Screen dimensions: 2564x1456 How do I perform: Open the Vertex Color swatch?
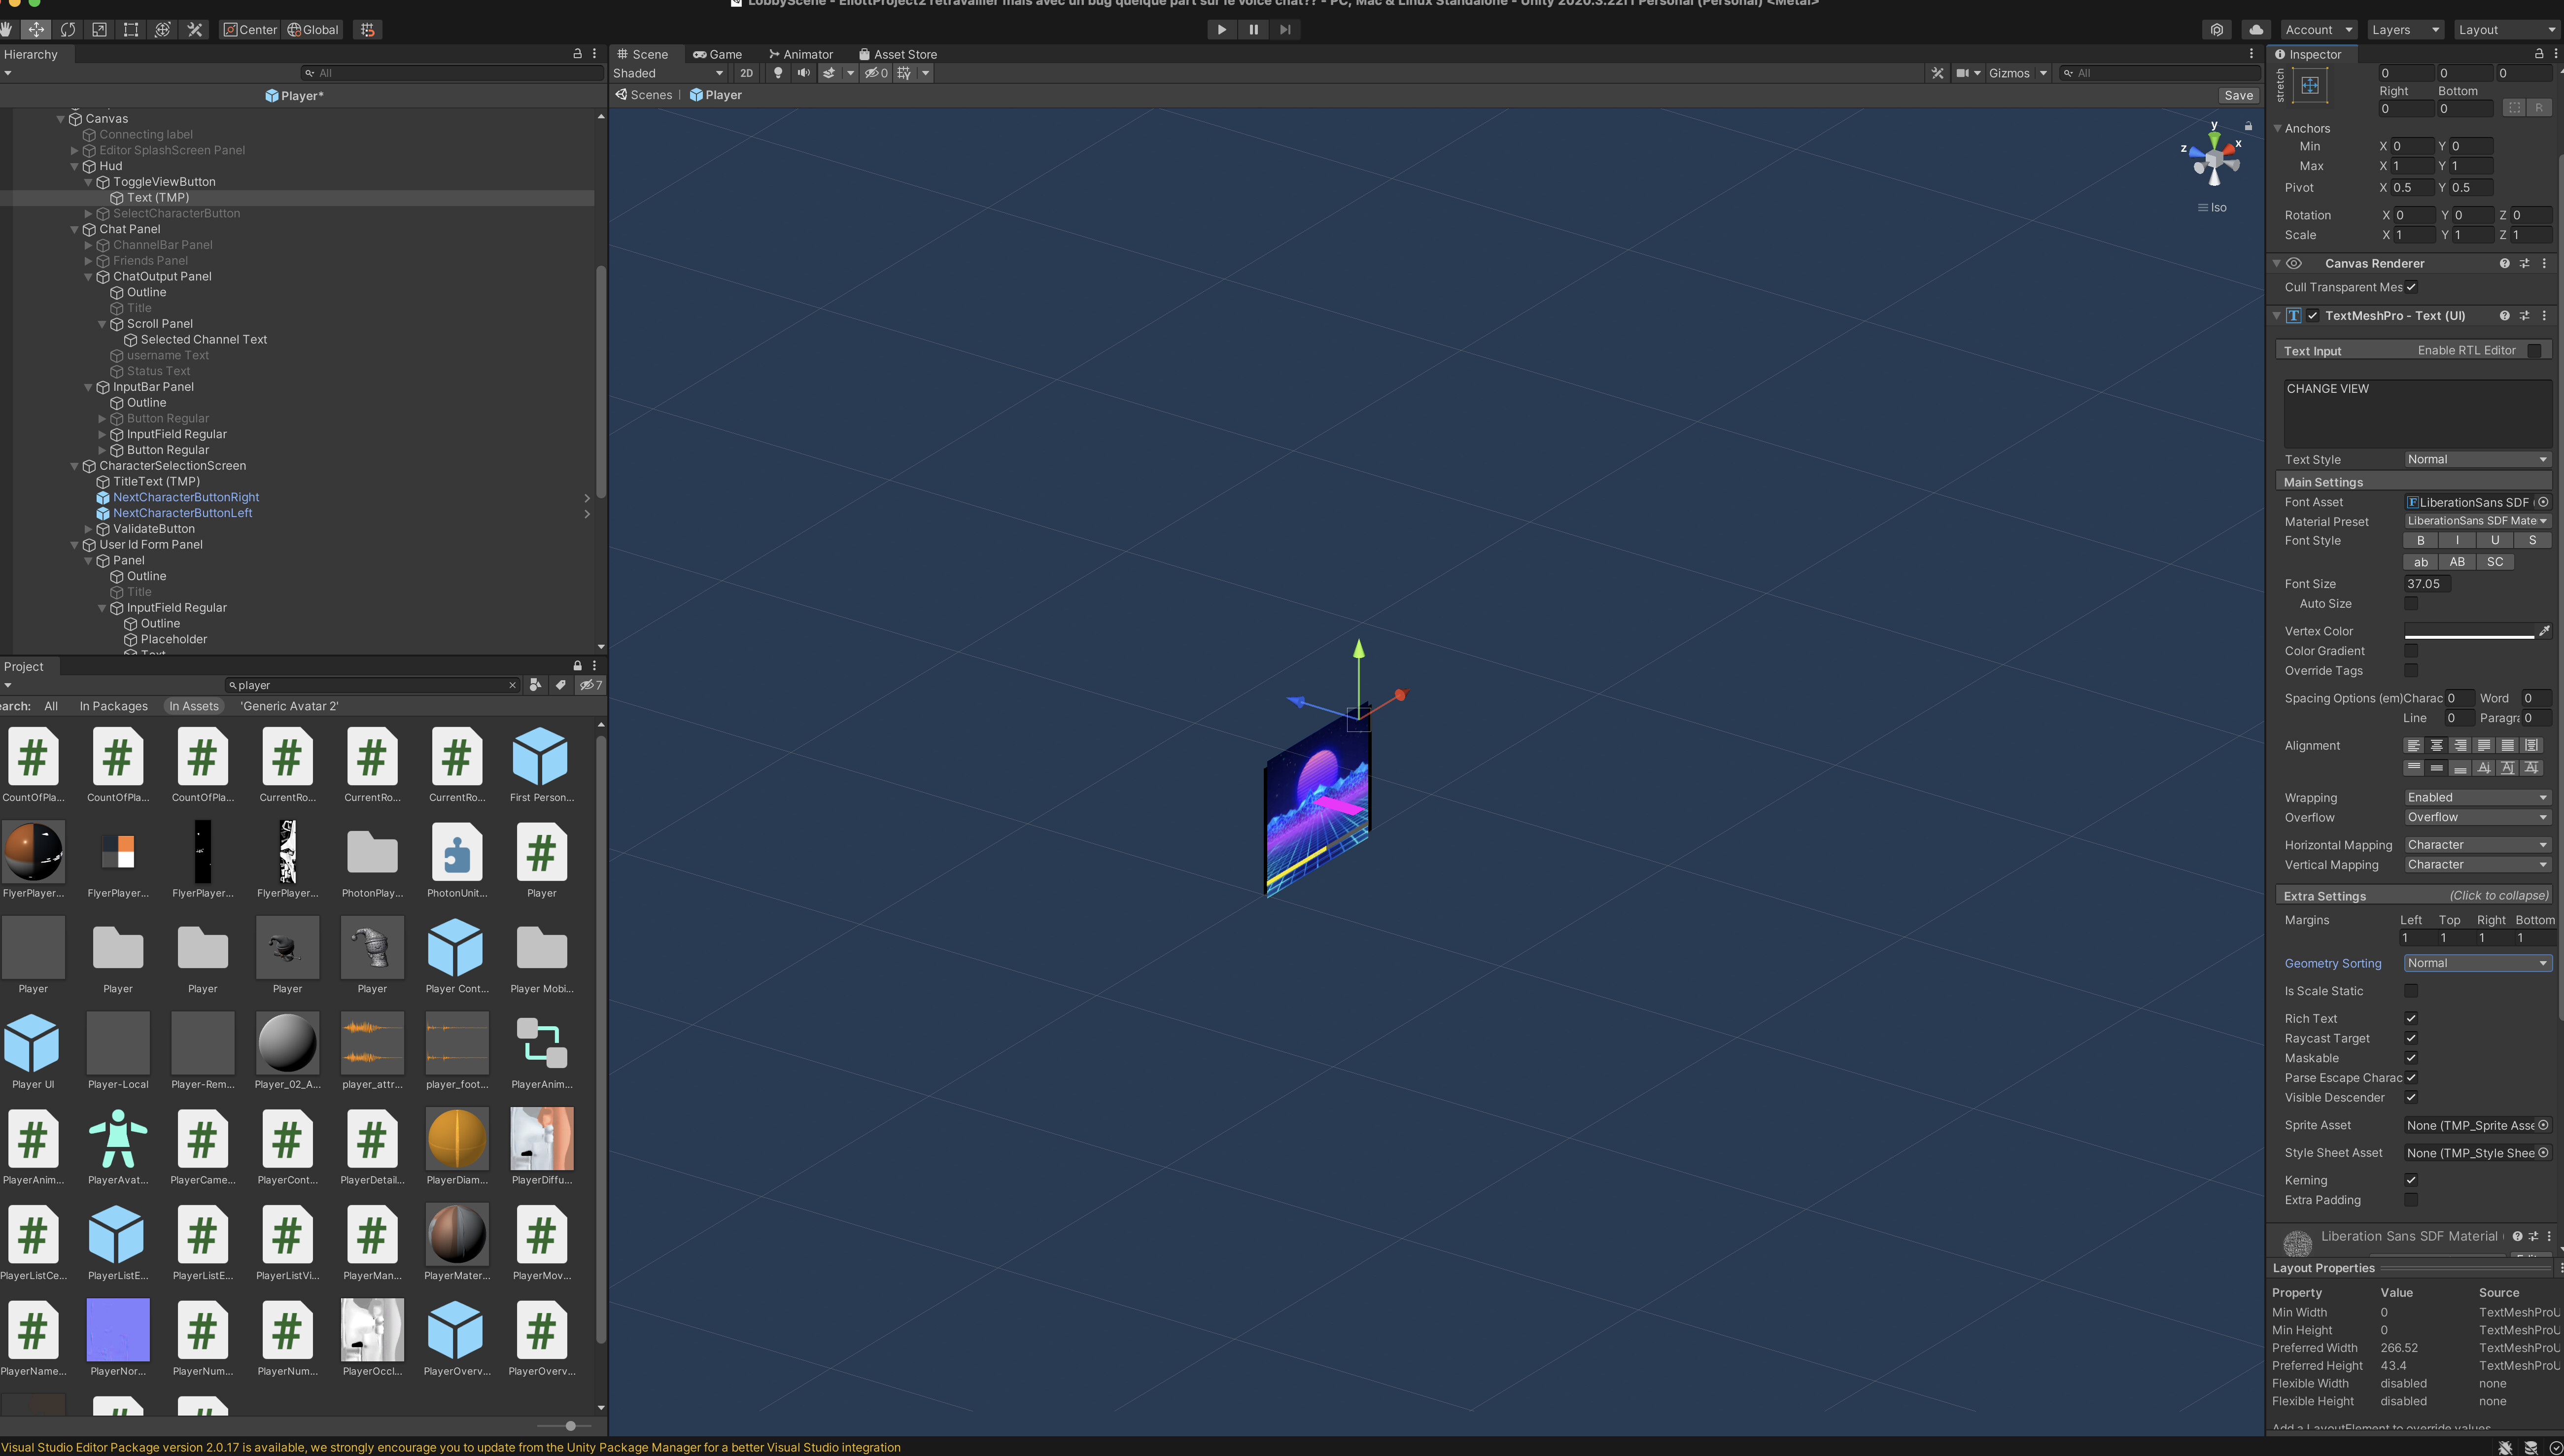tap(2470, 631)
